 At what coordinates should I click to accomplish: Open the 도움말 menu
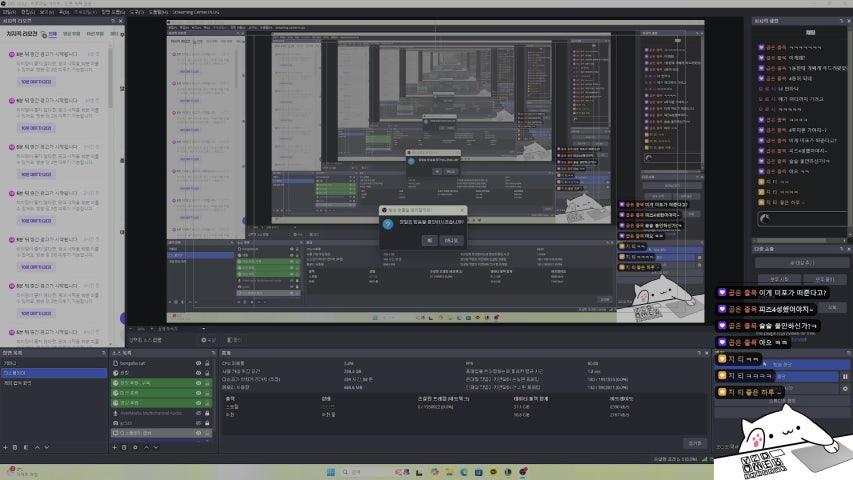158,12
